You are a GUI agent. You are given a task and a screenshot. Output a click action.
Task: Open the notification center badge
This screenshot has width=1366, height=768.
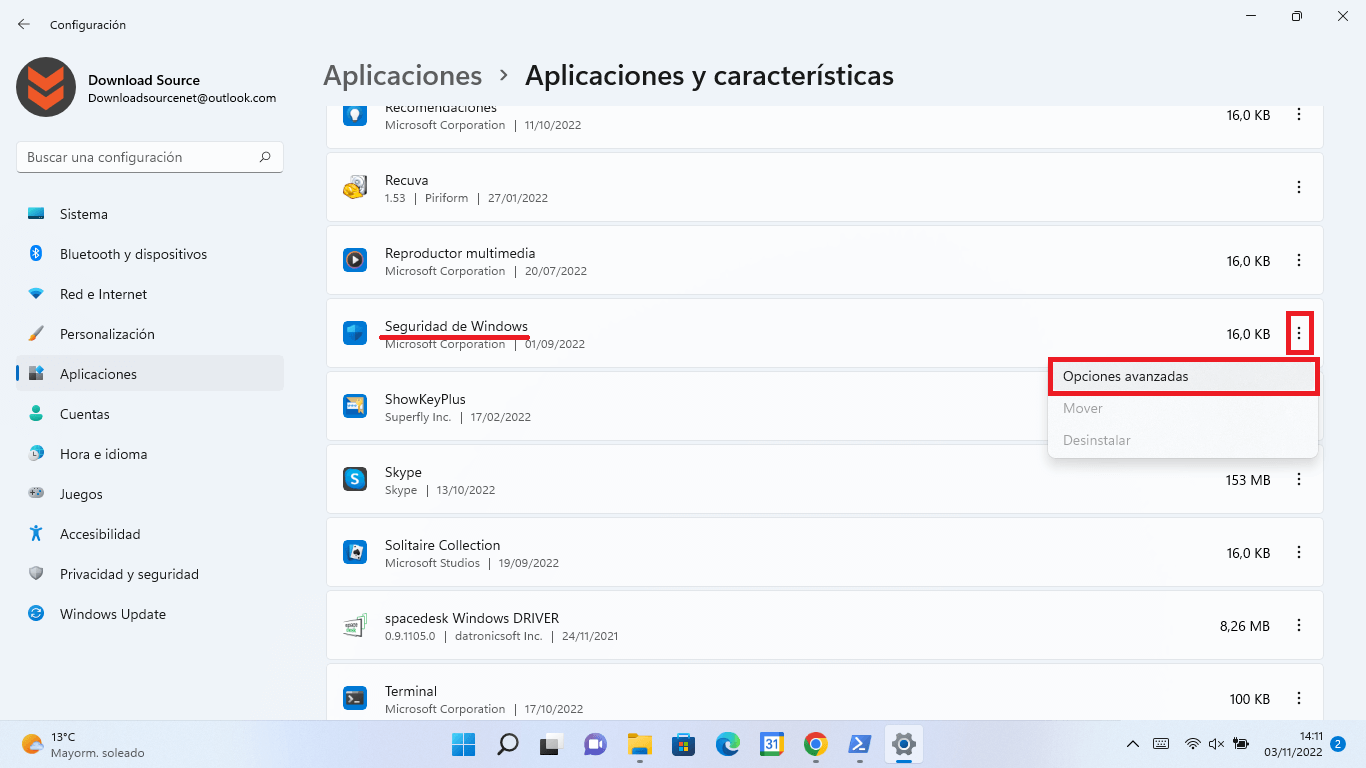[x=1339, y=744]
